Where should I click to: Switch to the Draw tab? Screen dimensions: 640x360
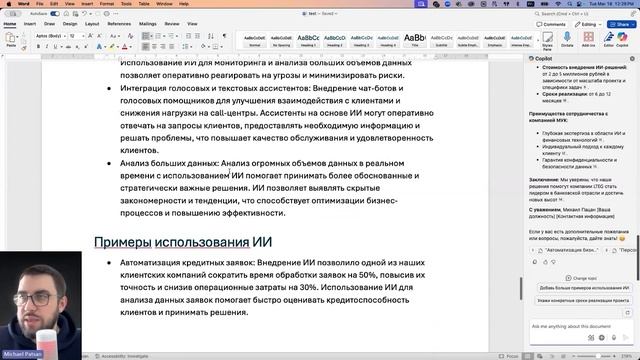click(x=49, y=24)
